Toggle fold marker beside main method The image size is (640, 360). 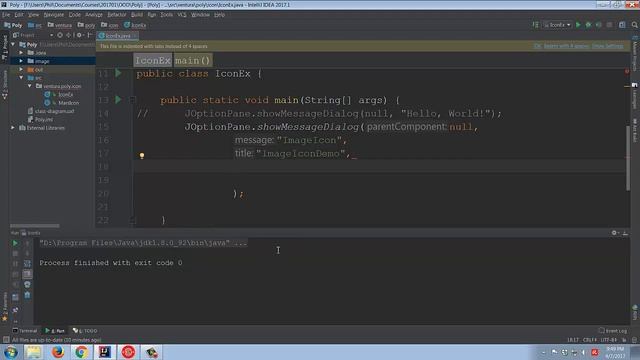coord(132,100)
